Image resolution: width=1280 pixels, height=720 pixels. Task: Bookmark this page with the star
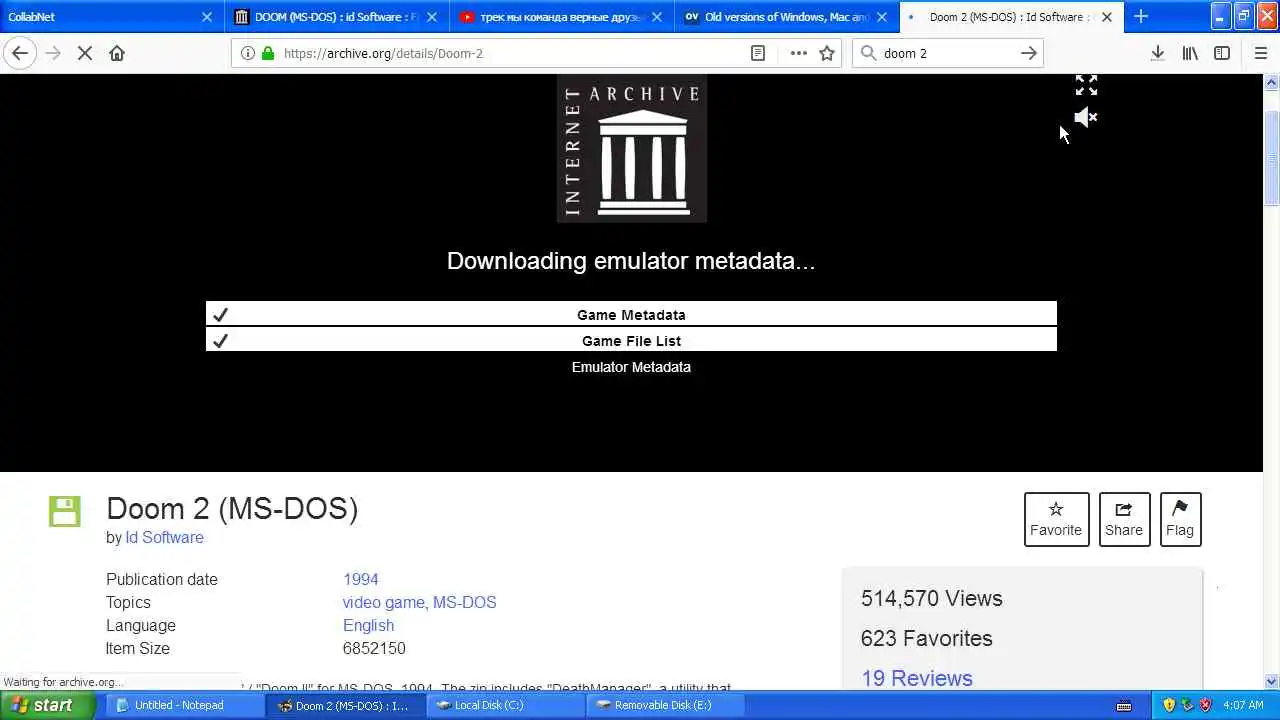click(827, 53)
